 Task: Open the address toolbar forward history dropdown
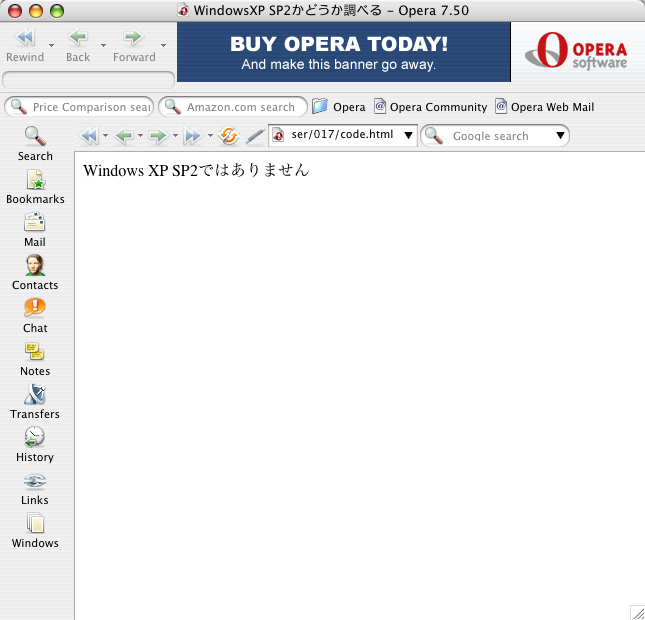pyautogui.click(x=175, y=135)
